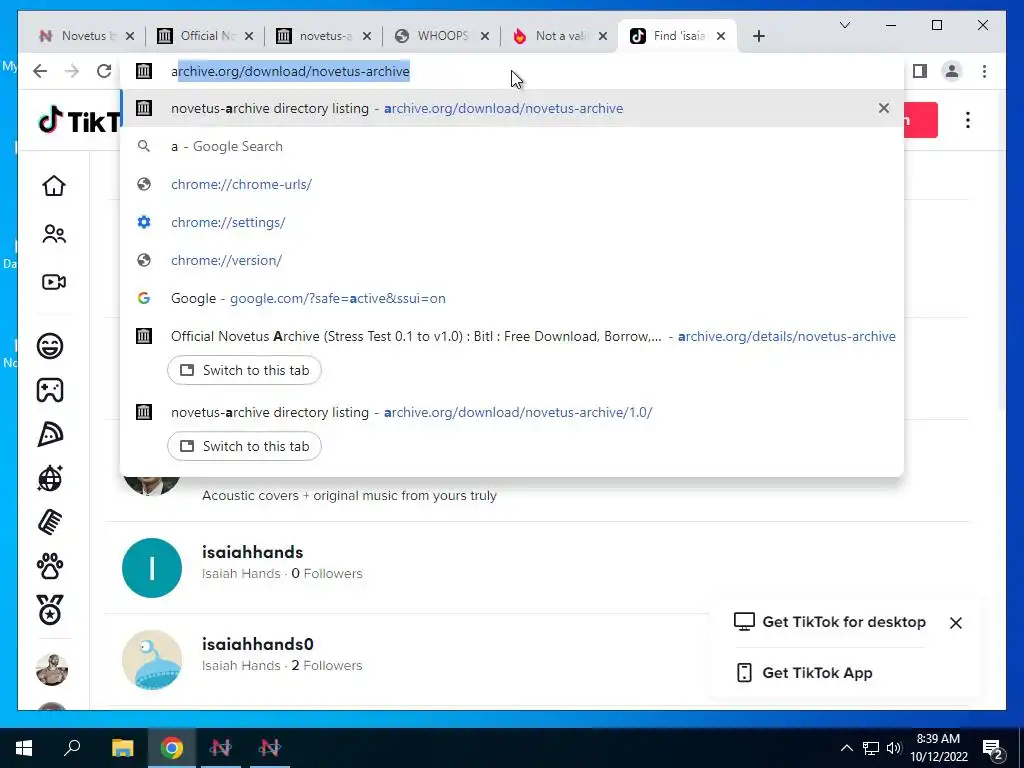1024x768 pixels.
Task: Choose chrome://chrome-urls/ suggestion
Action: pyautogui.click(x=512, y=184)
